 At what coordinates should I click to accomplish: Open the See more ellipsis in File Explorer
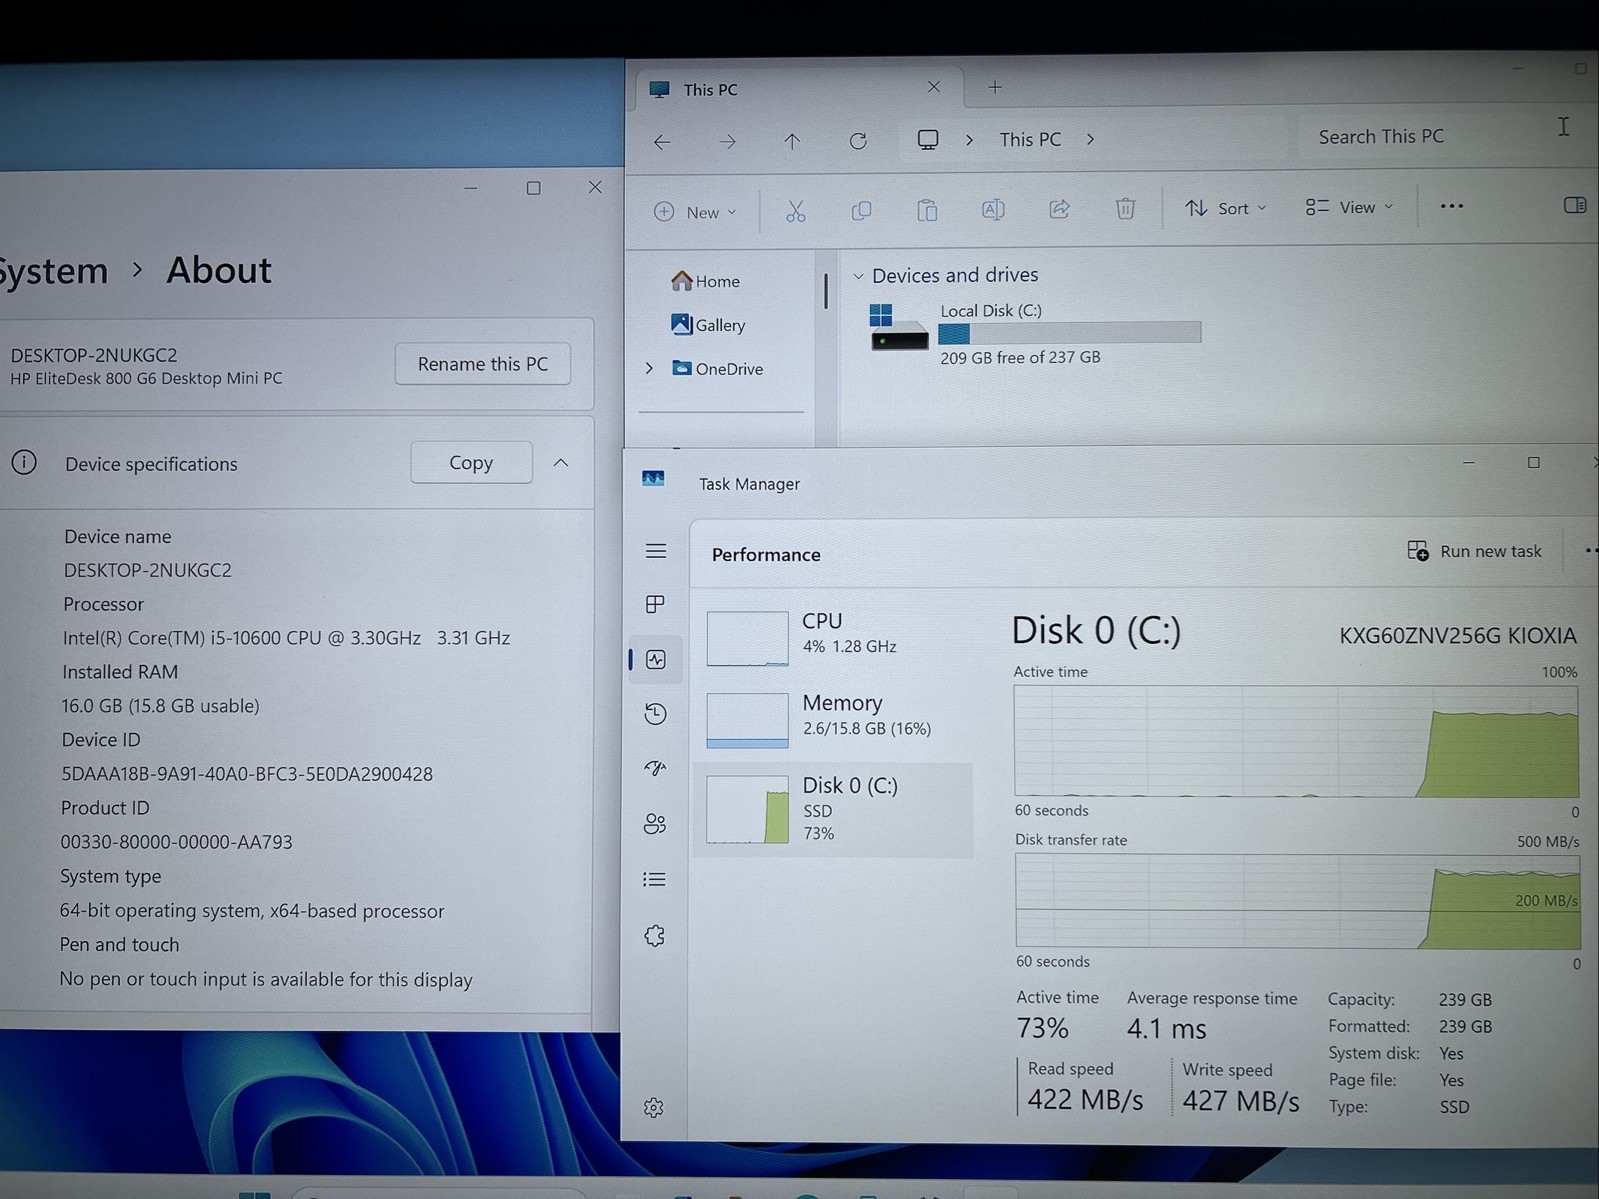click(x=1451, y=206)
